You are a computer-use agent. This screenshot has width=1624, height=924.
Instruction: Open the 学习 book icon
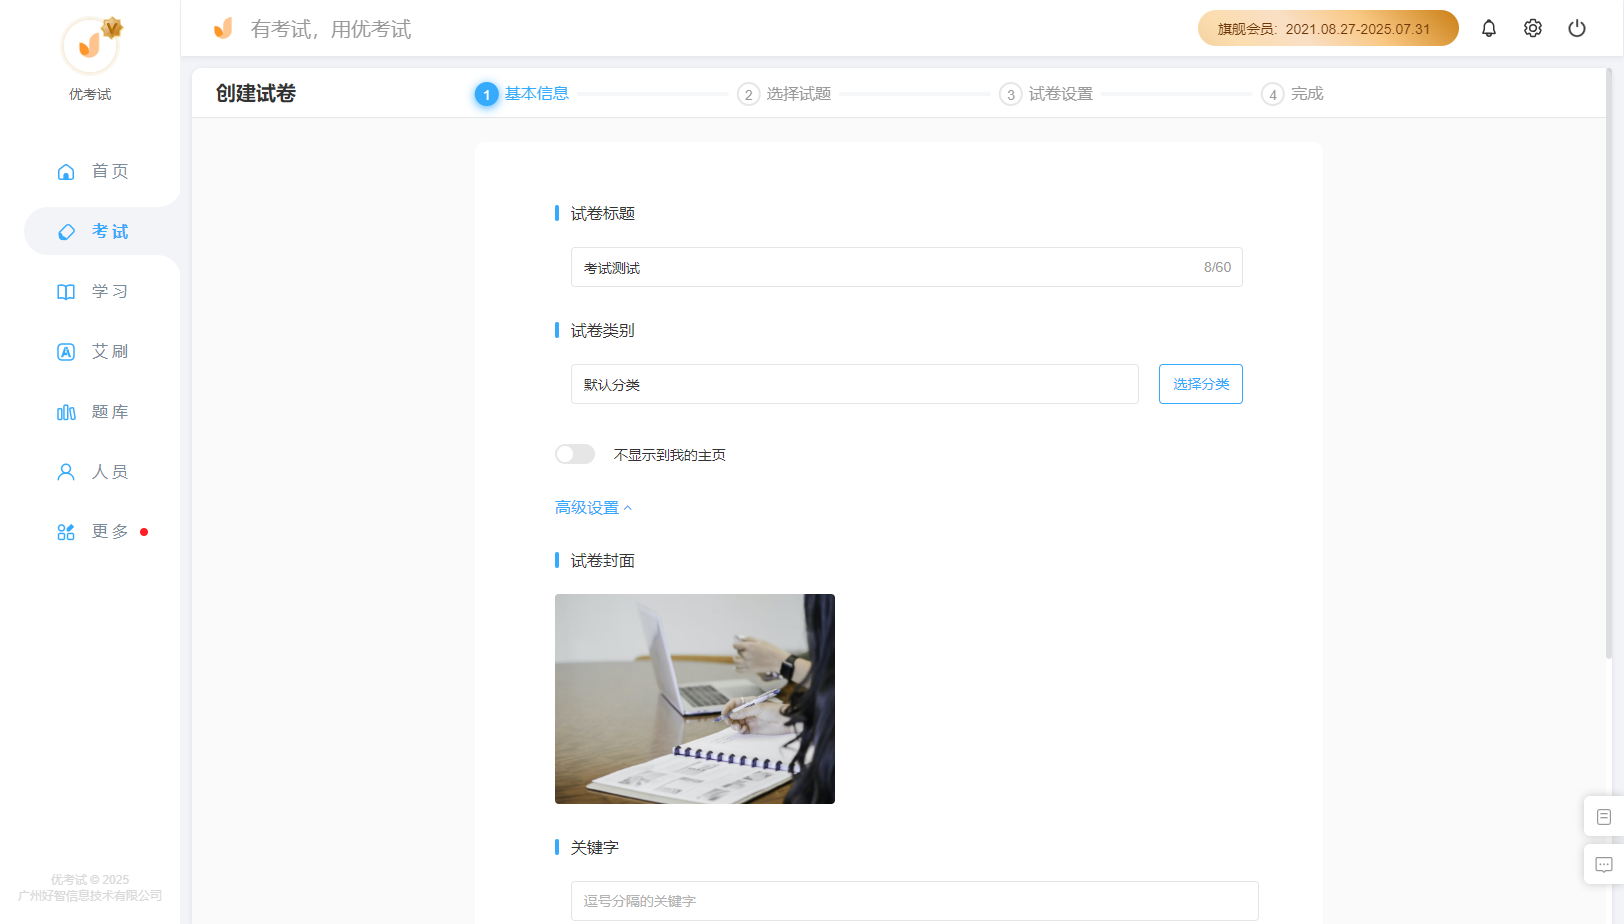66,292
